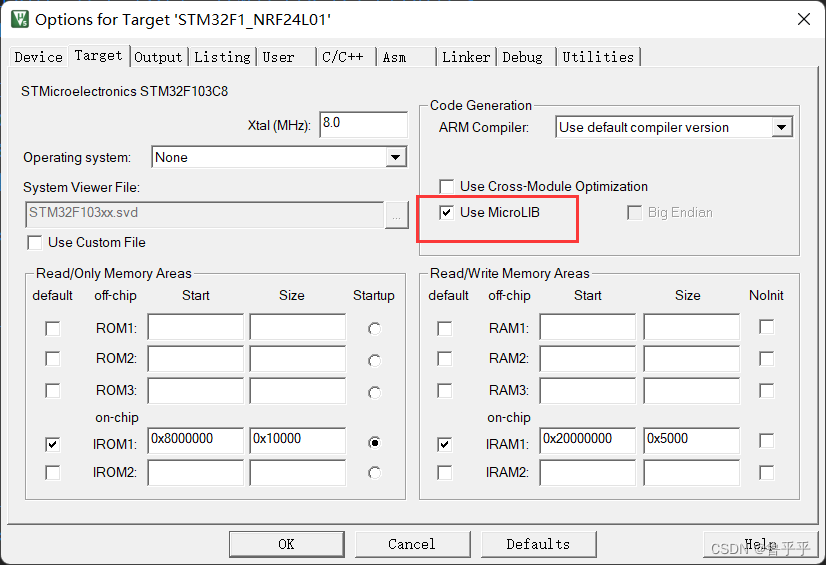This screenshot has height=565, width=826.
Task: Open the User tab
Action: 284,57
